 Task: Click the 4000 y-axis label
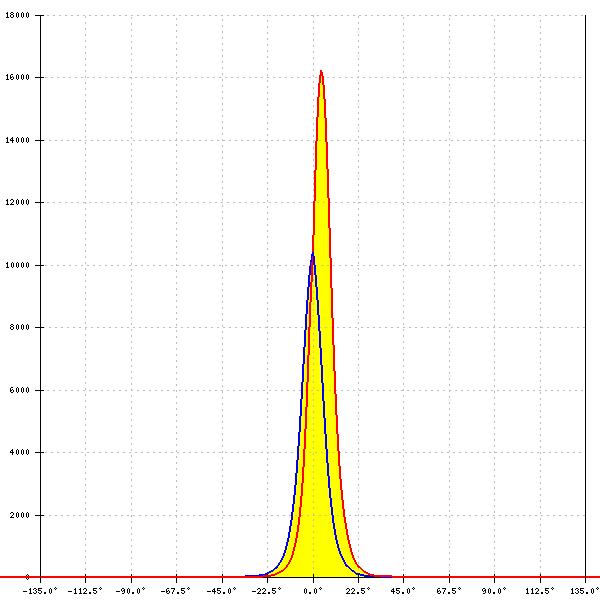point(20,452)
